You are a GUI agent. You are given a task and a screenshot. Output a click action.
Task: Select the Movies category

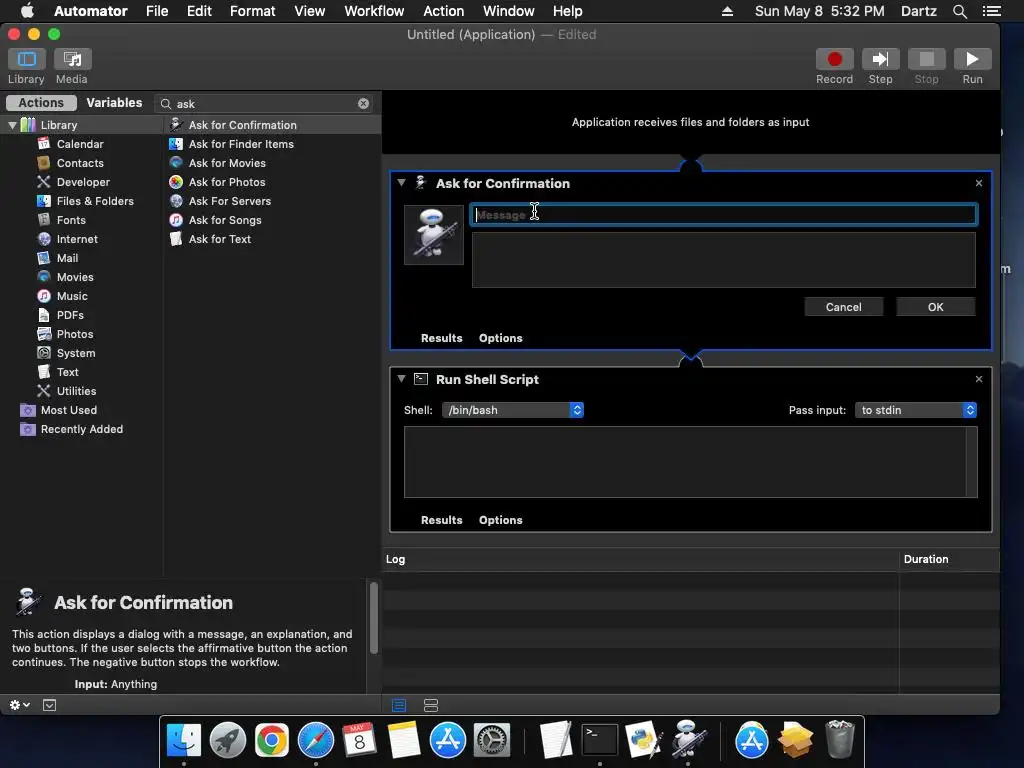click(x=74, y=276)
